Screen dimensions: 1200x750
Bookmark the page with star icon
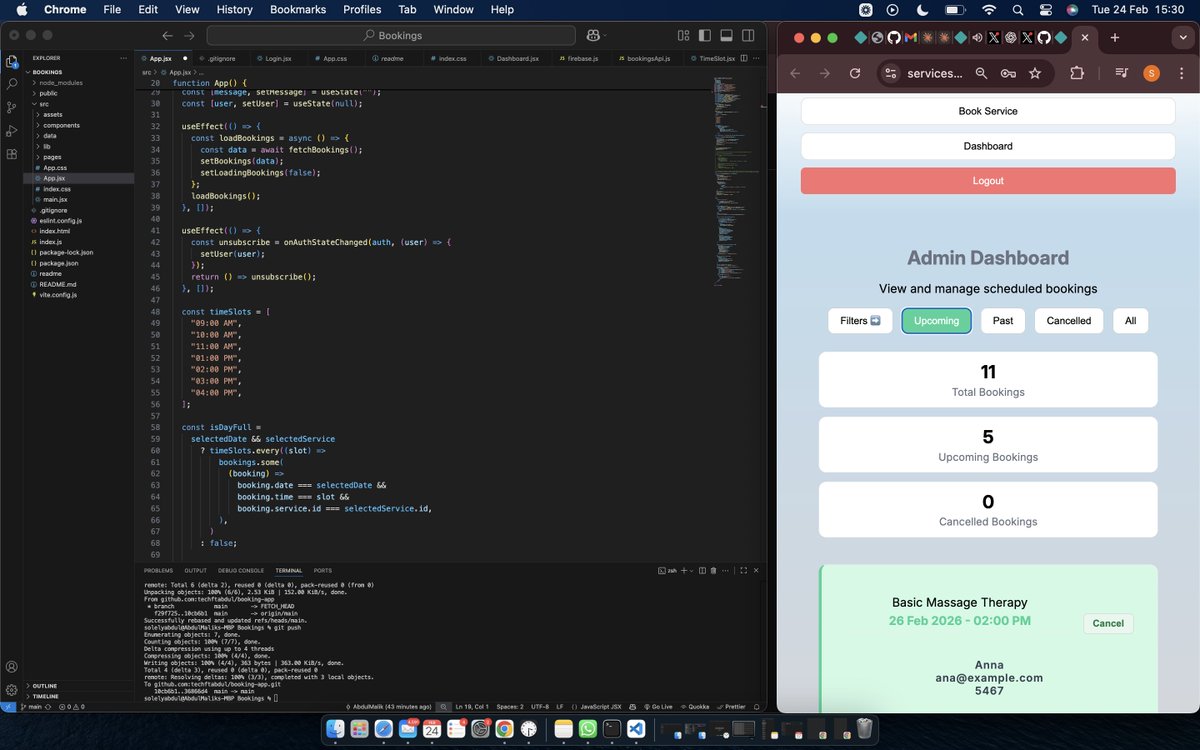click(x=1035, y=73)
